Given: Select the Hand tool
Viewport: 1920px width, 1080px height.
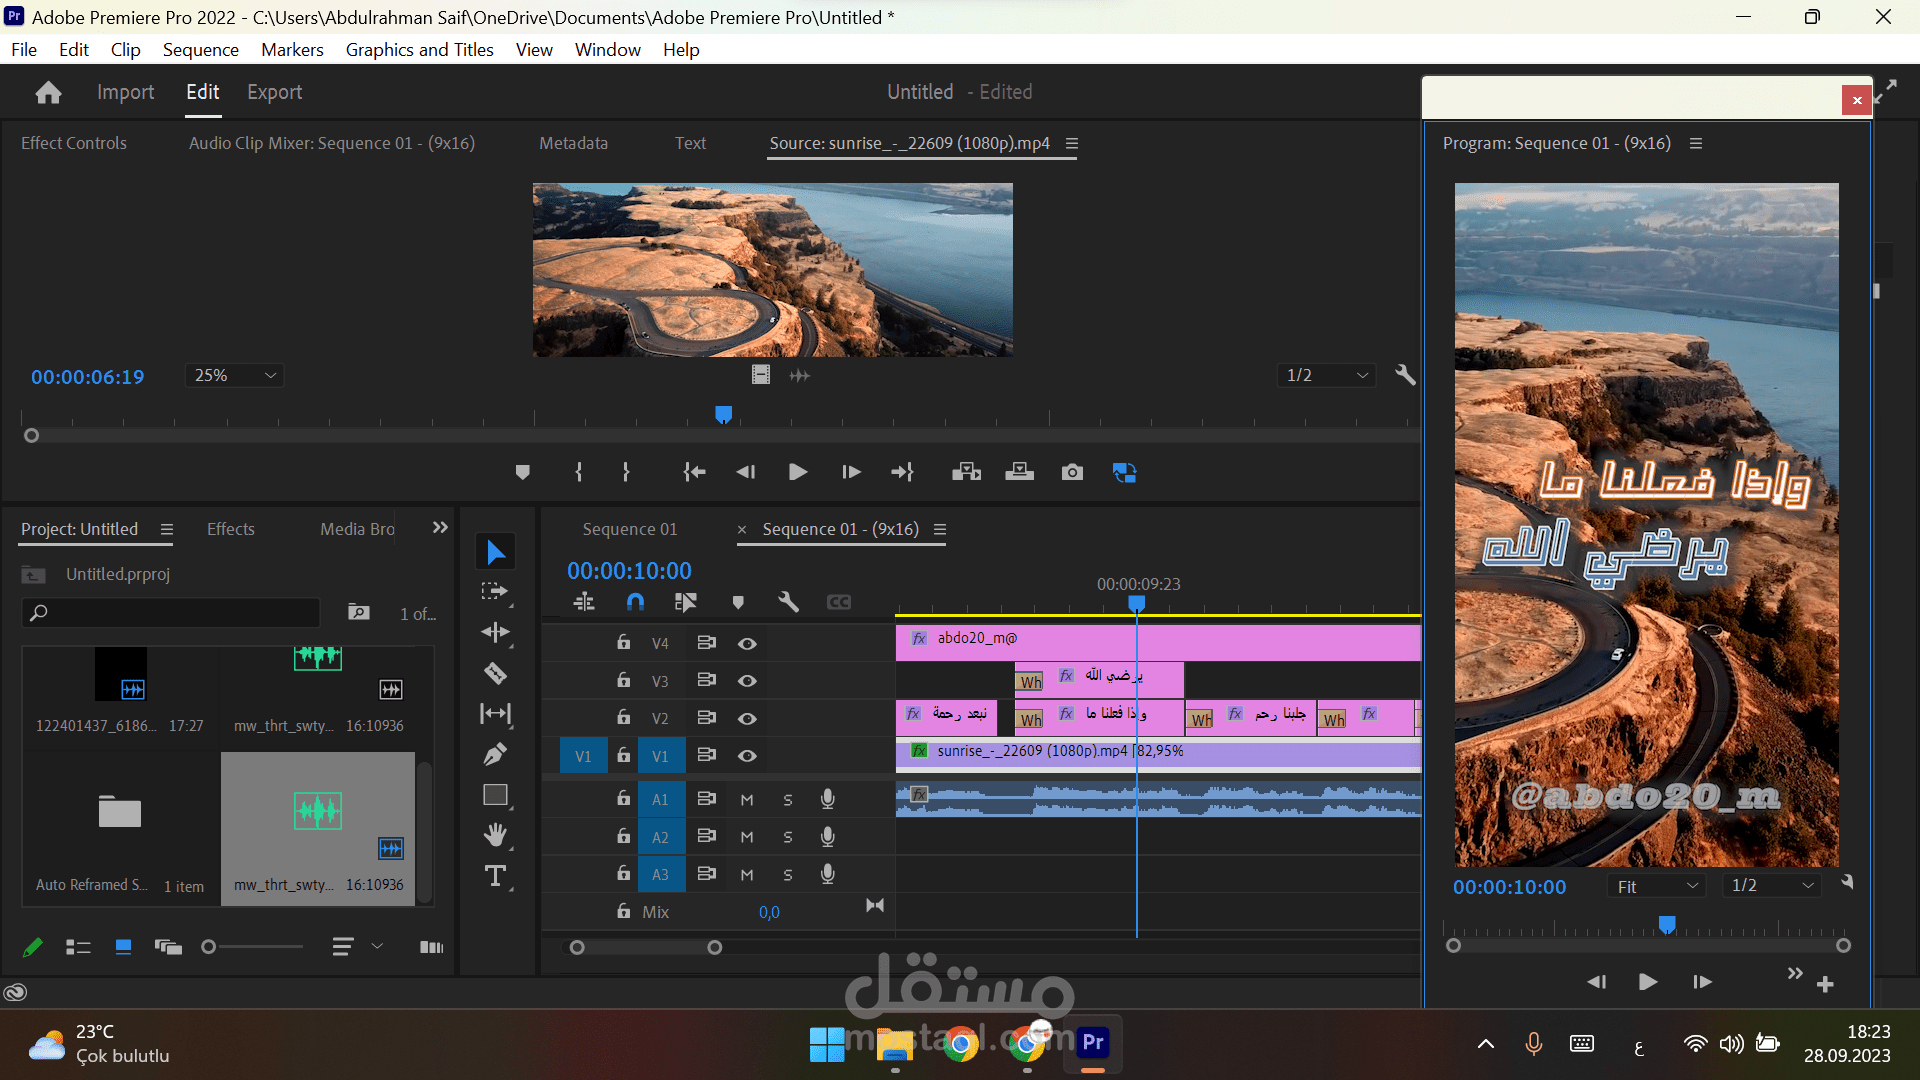Looking at the screenshot, I should [x=495, y=835].
